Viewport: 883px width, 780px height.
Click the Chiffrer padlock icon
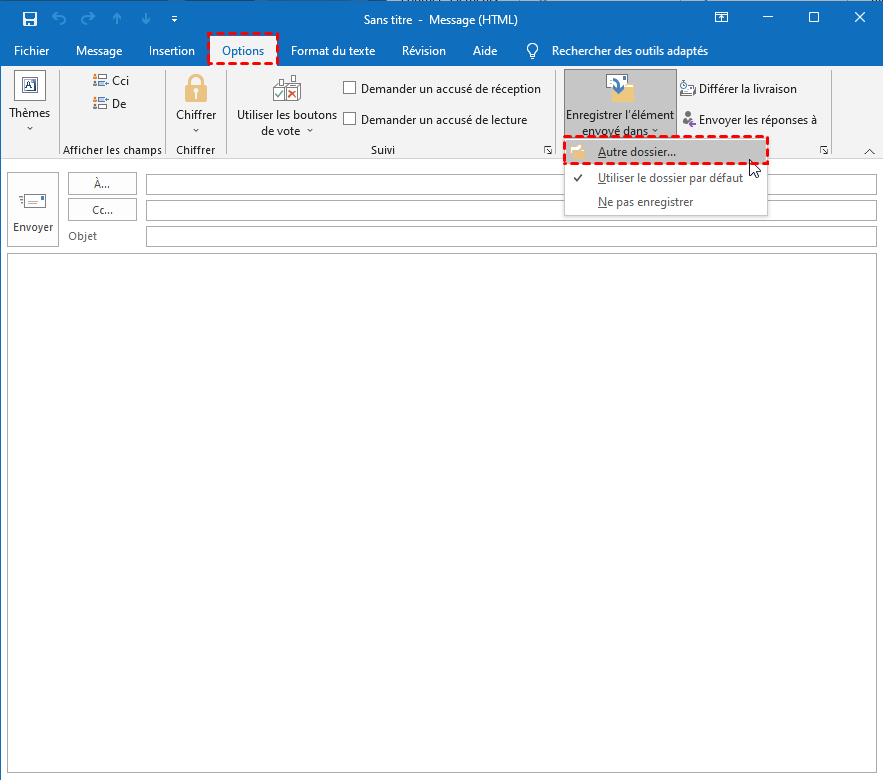(x=196, y=87)
